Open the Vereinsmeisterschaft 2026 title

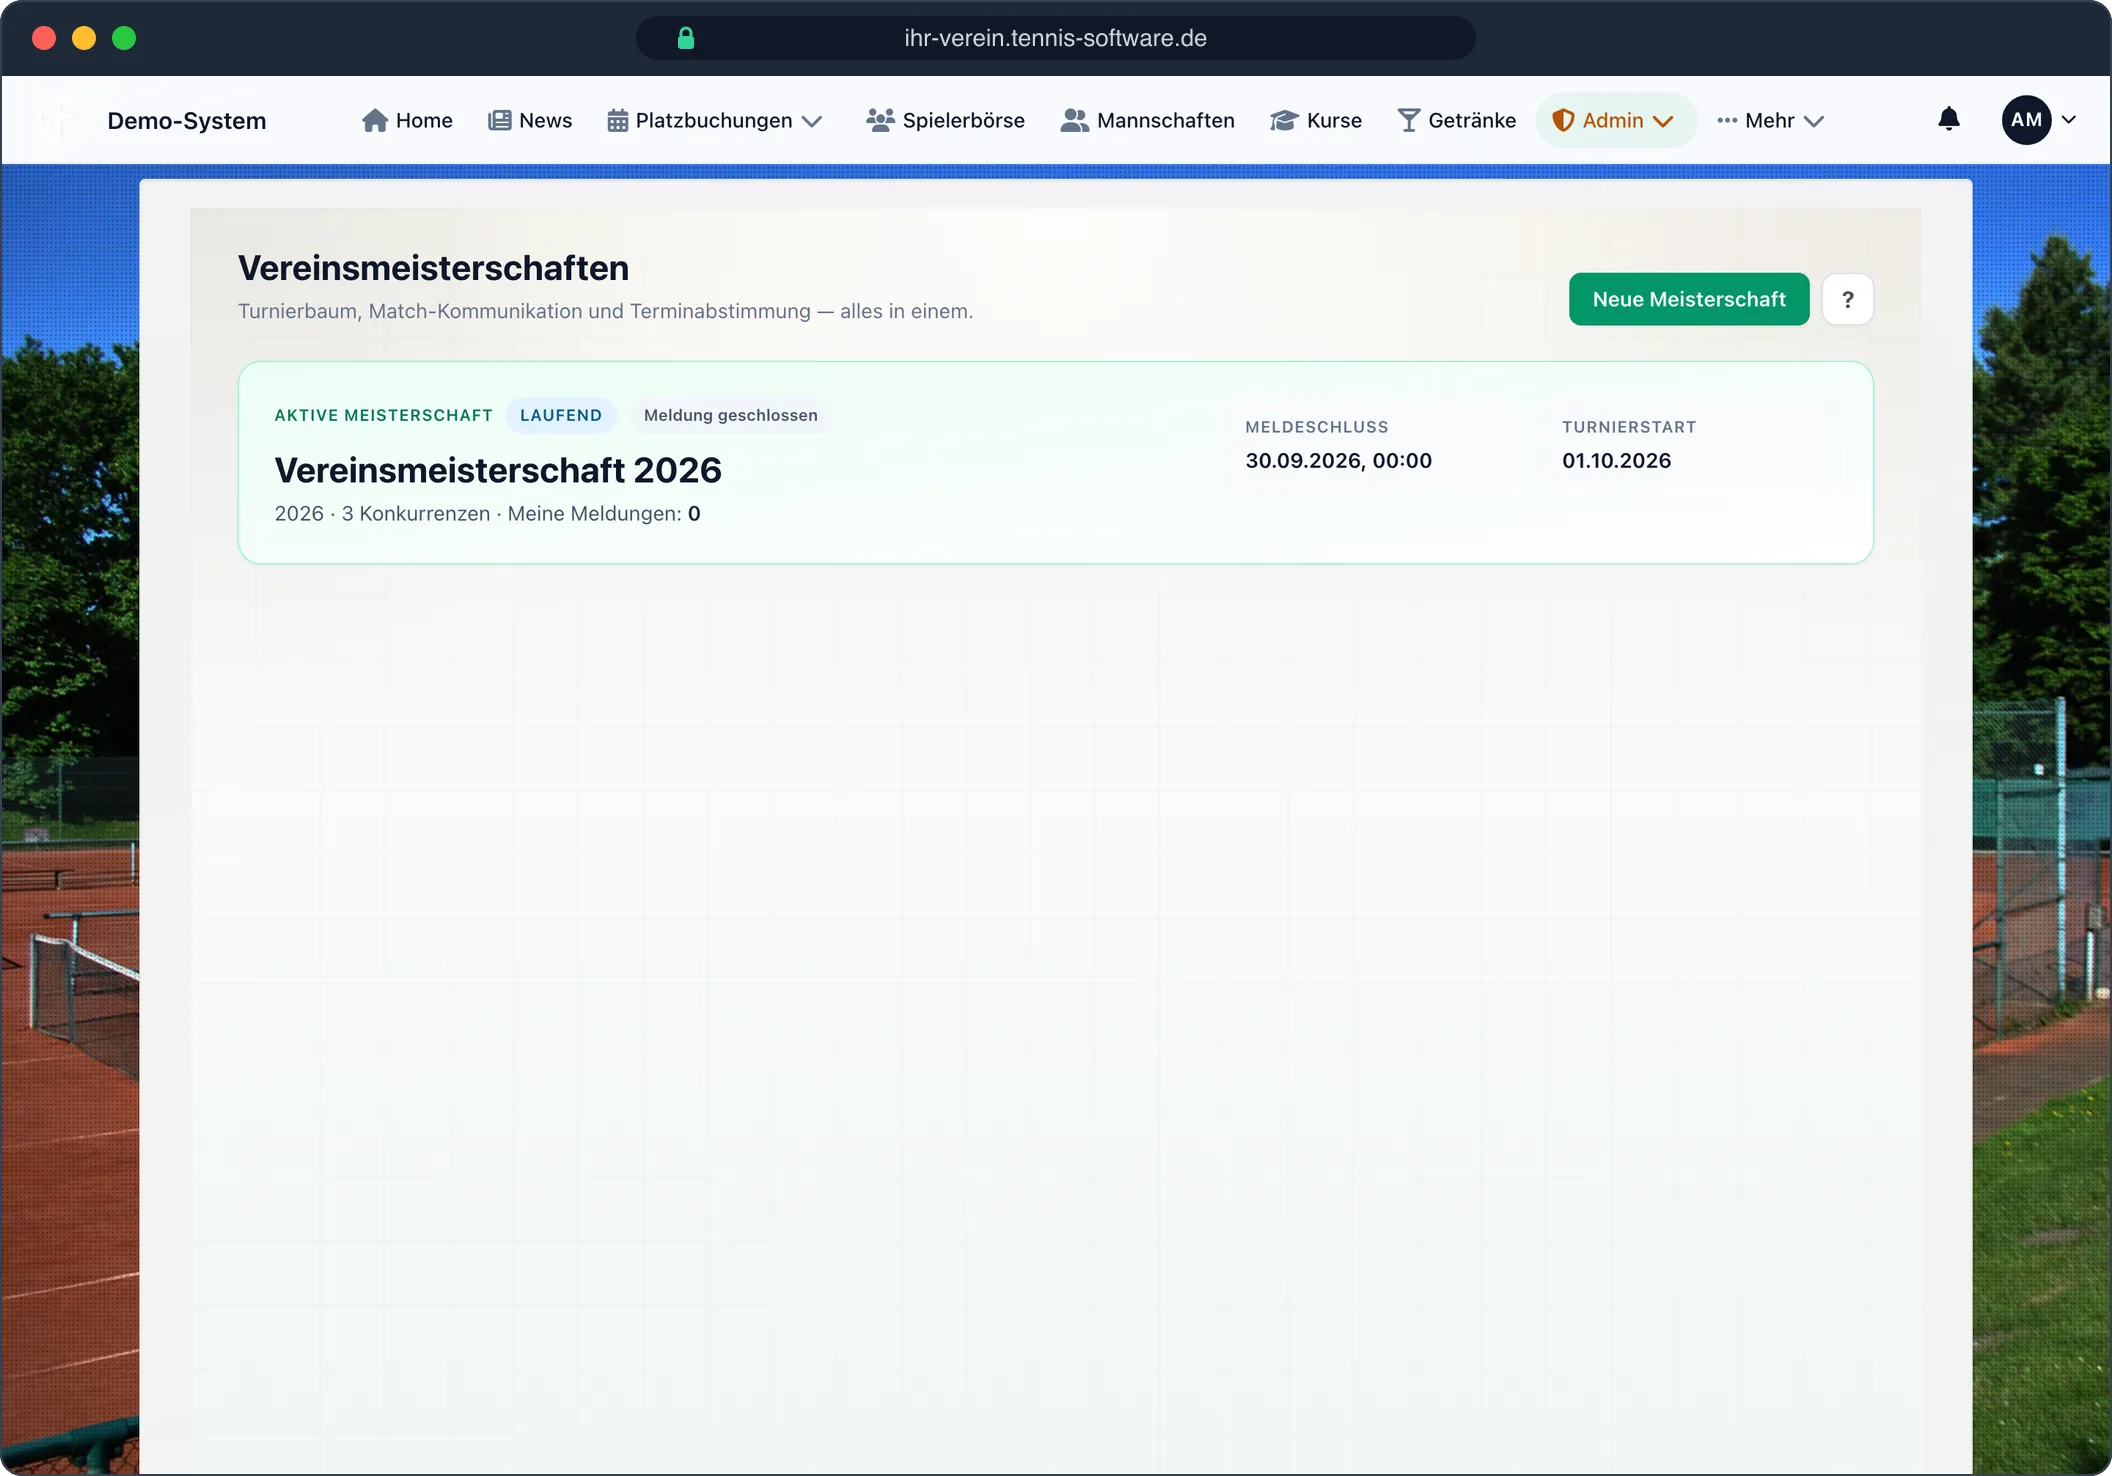tap(498, 470)
